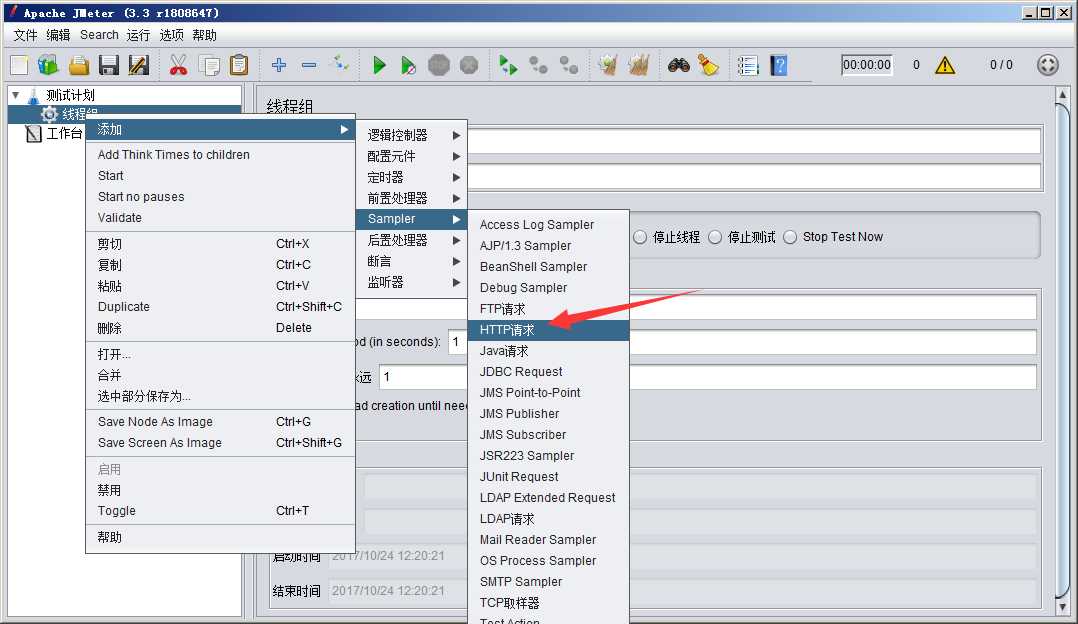This screenshot has height=624, width=1078.
Task: Choose JSR223 Sampler entry
Action: (x=549, y=456)
